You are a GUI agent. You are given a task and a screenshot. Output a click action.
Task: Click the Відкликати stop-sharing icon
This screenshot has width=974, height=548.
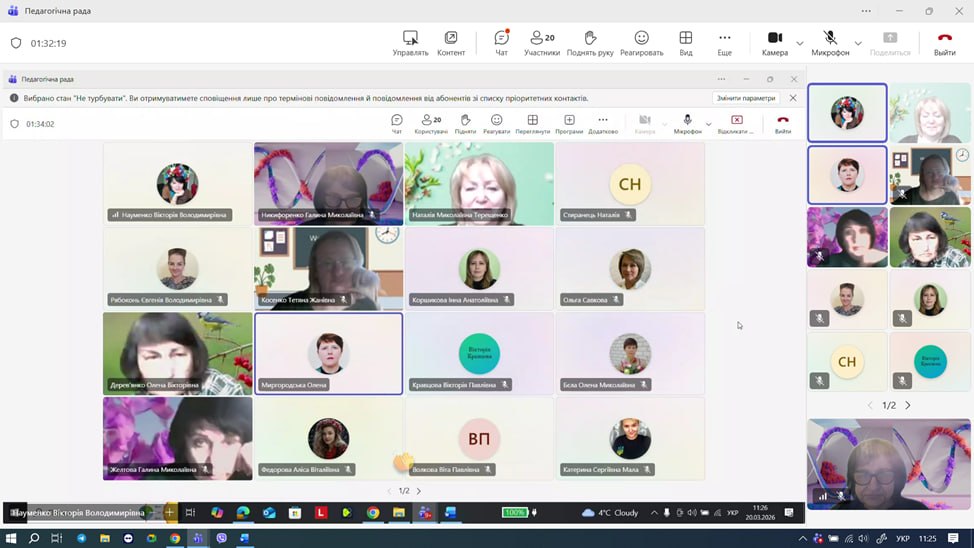[736, 124]
